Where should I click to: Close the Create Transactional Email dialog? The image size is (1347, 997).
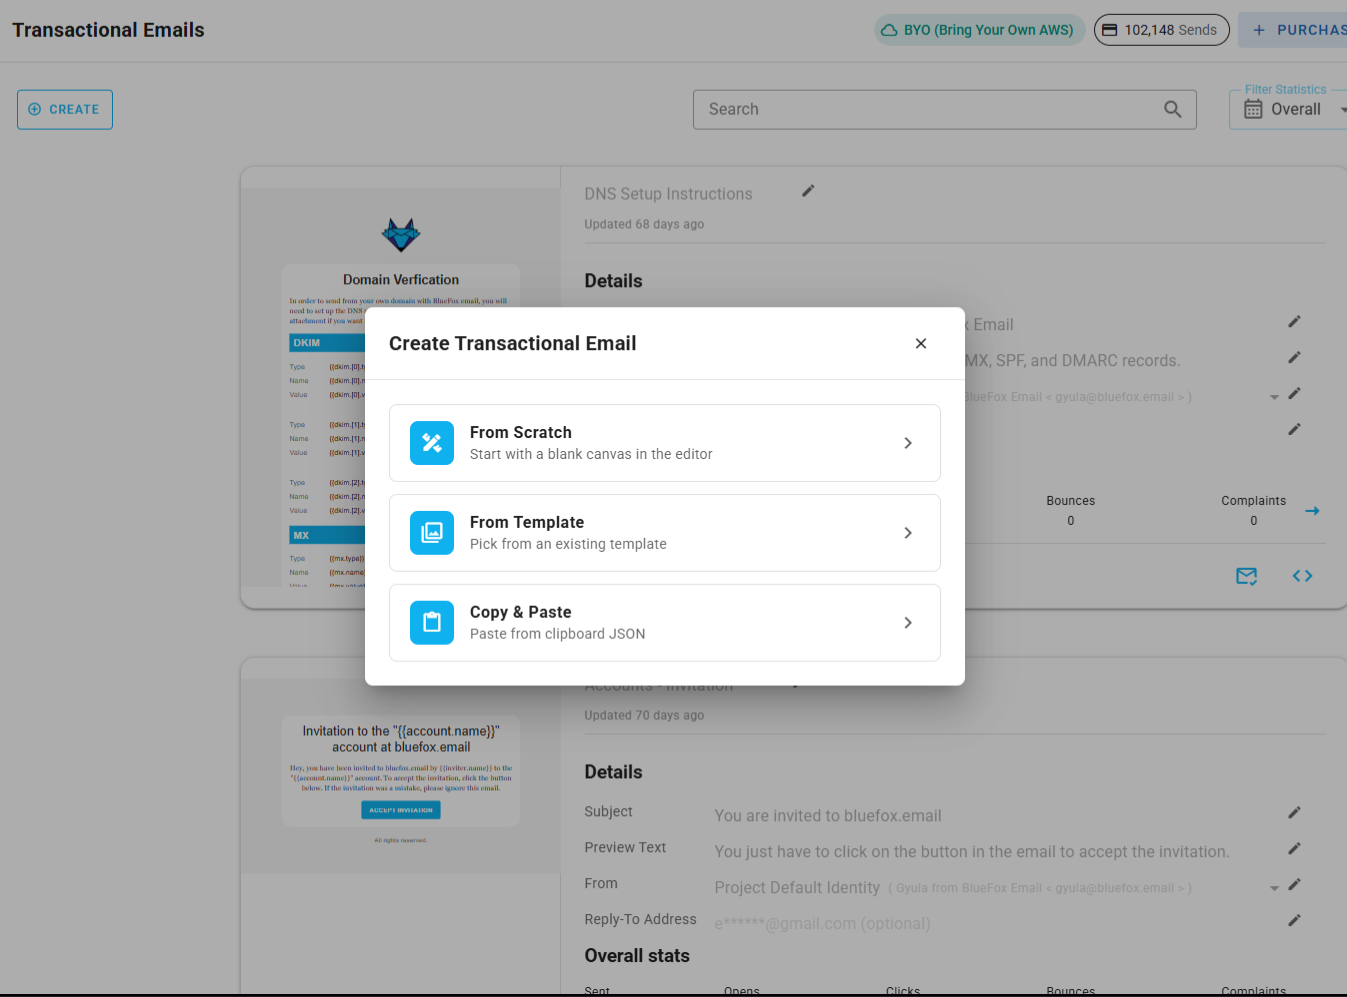(920, 343)
